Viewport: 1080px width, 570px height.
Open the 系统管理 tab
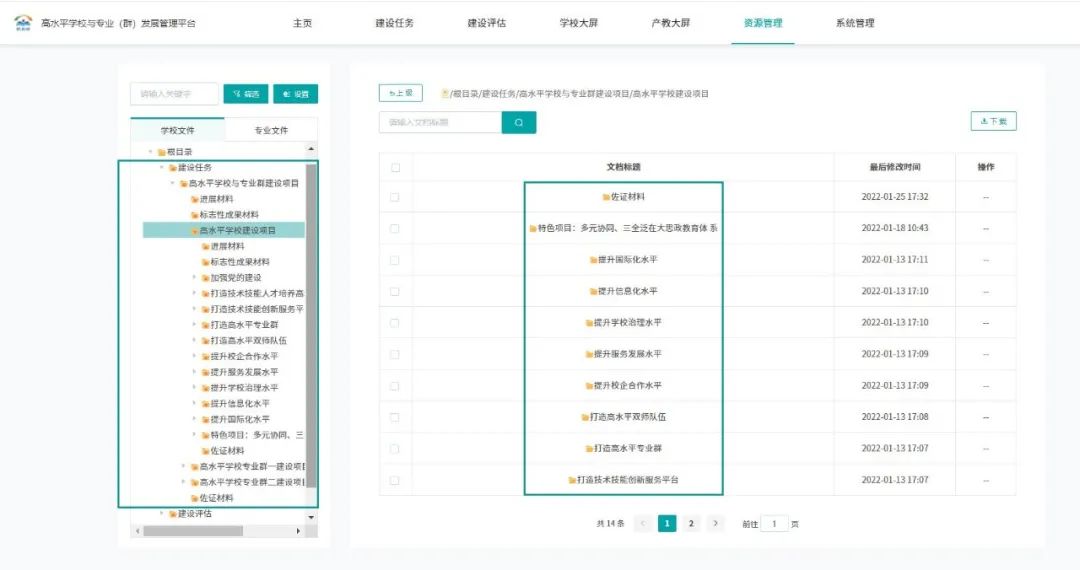click(x=855, y=23)
